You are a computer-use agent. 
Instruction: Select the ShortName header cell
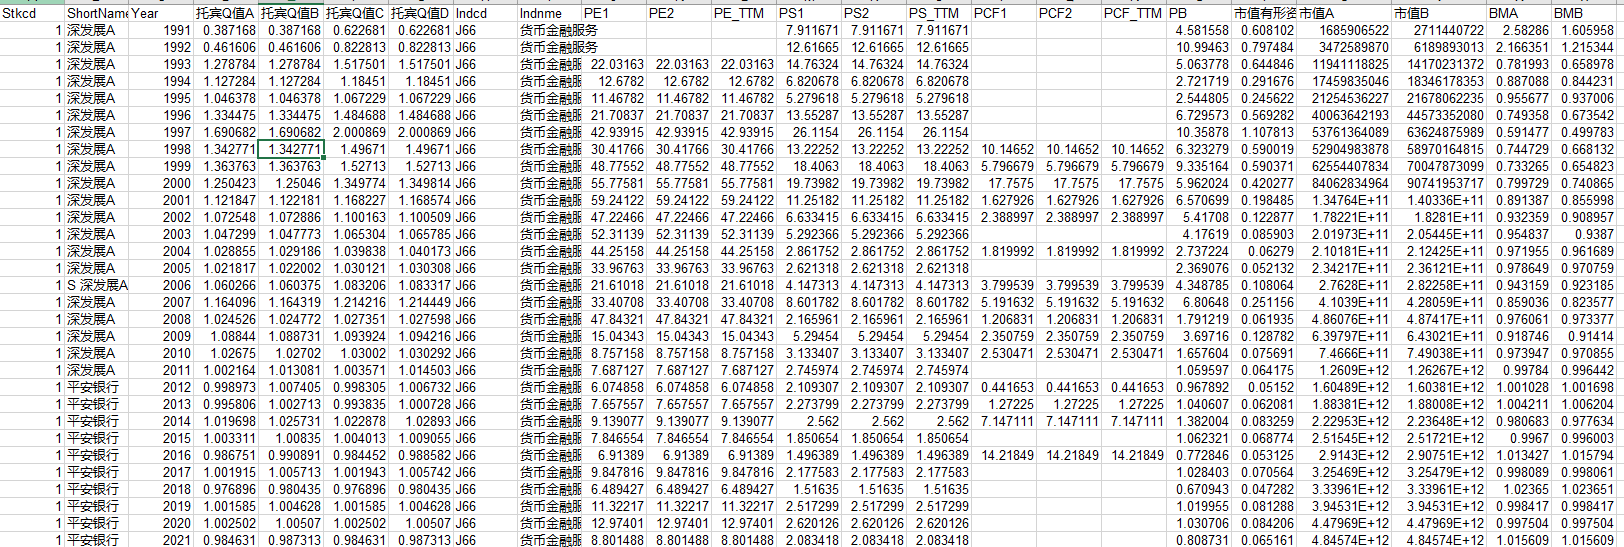point(96,13)
